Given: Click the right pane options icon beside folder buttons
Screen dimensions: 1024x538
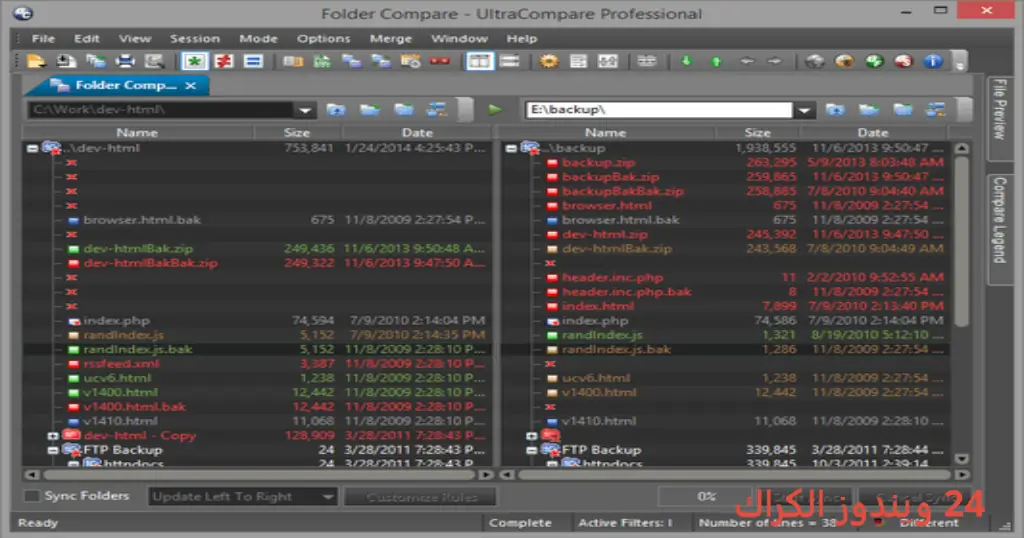Looking at the screenshot, I should [x=935, y=110].
